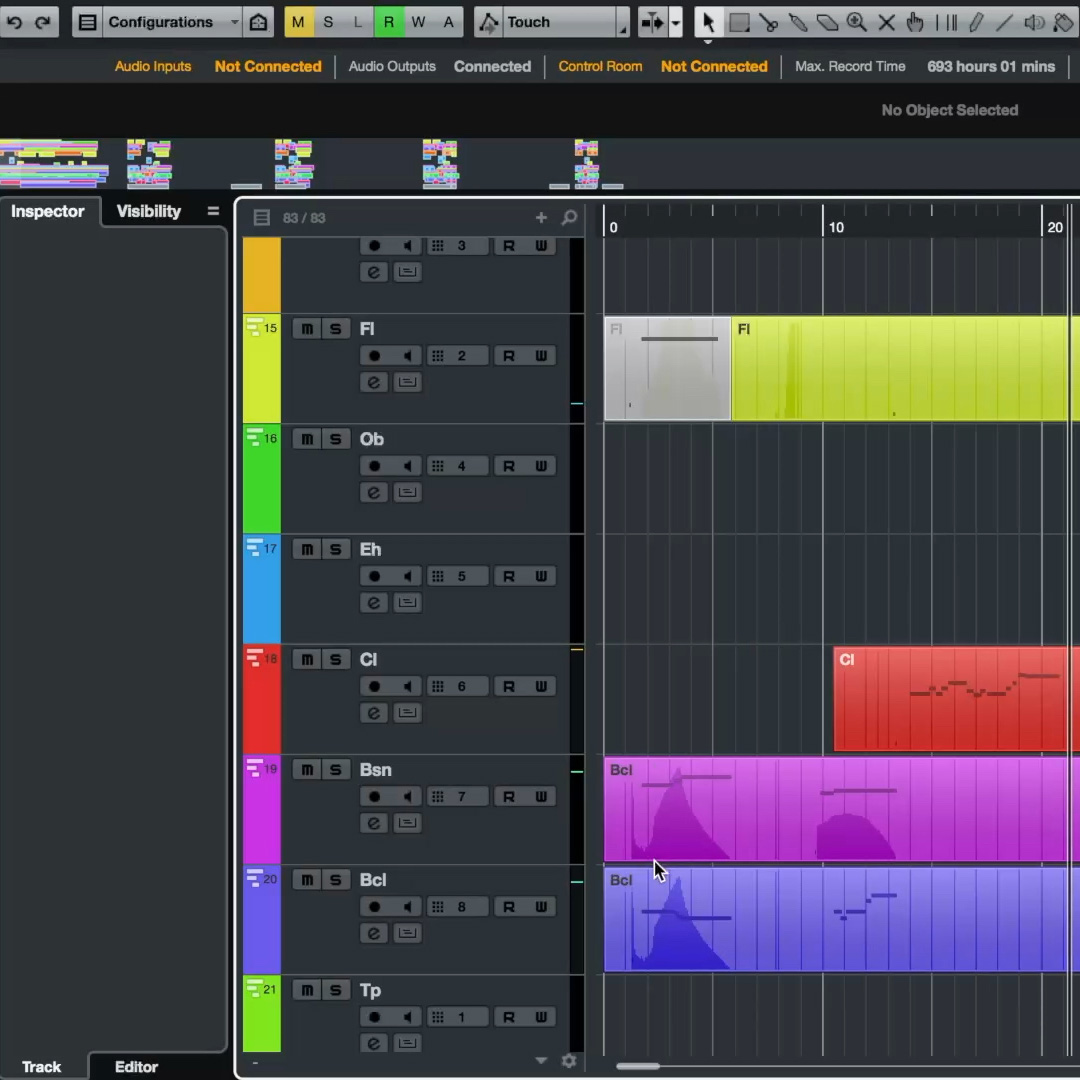This screenshot has height=1080, width=1080.
Task: Select the Time Warp tool
Action: [946, 22]
